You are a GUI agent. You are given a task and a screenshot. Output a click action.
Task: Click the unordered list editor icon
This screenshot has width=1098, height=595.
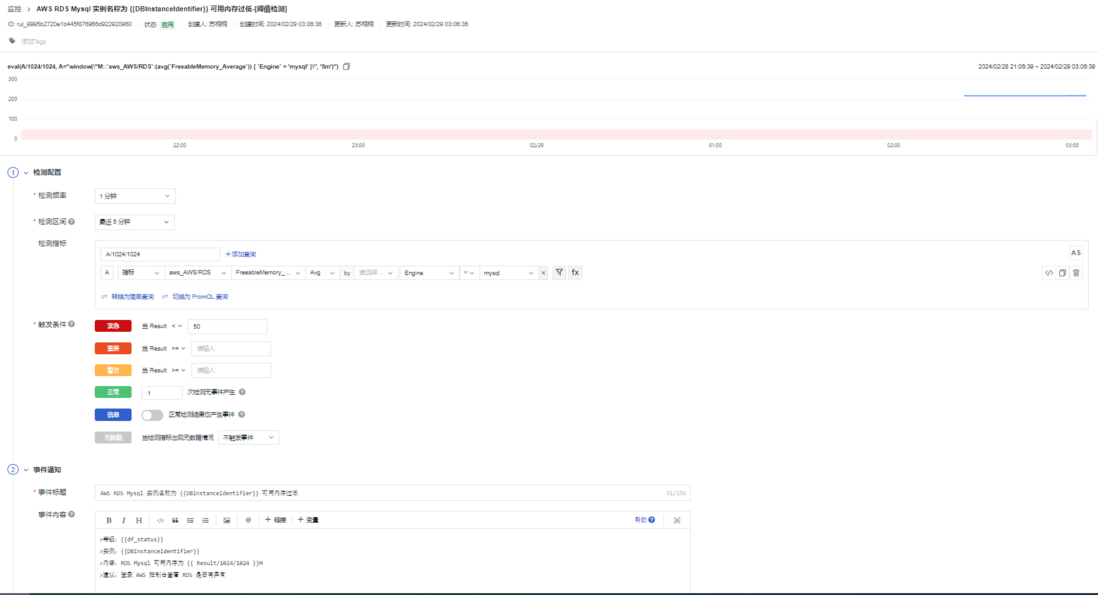pyautogui.click(x=190, y=520)
